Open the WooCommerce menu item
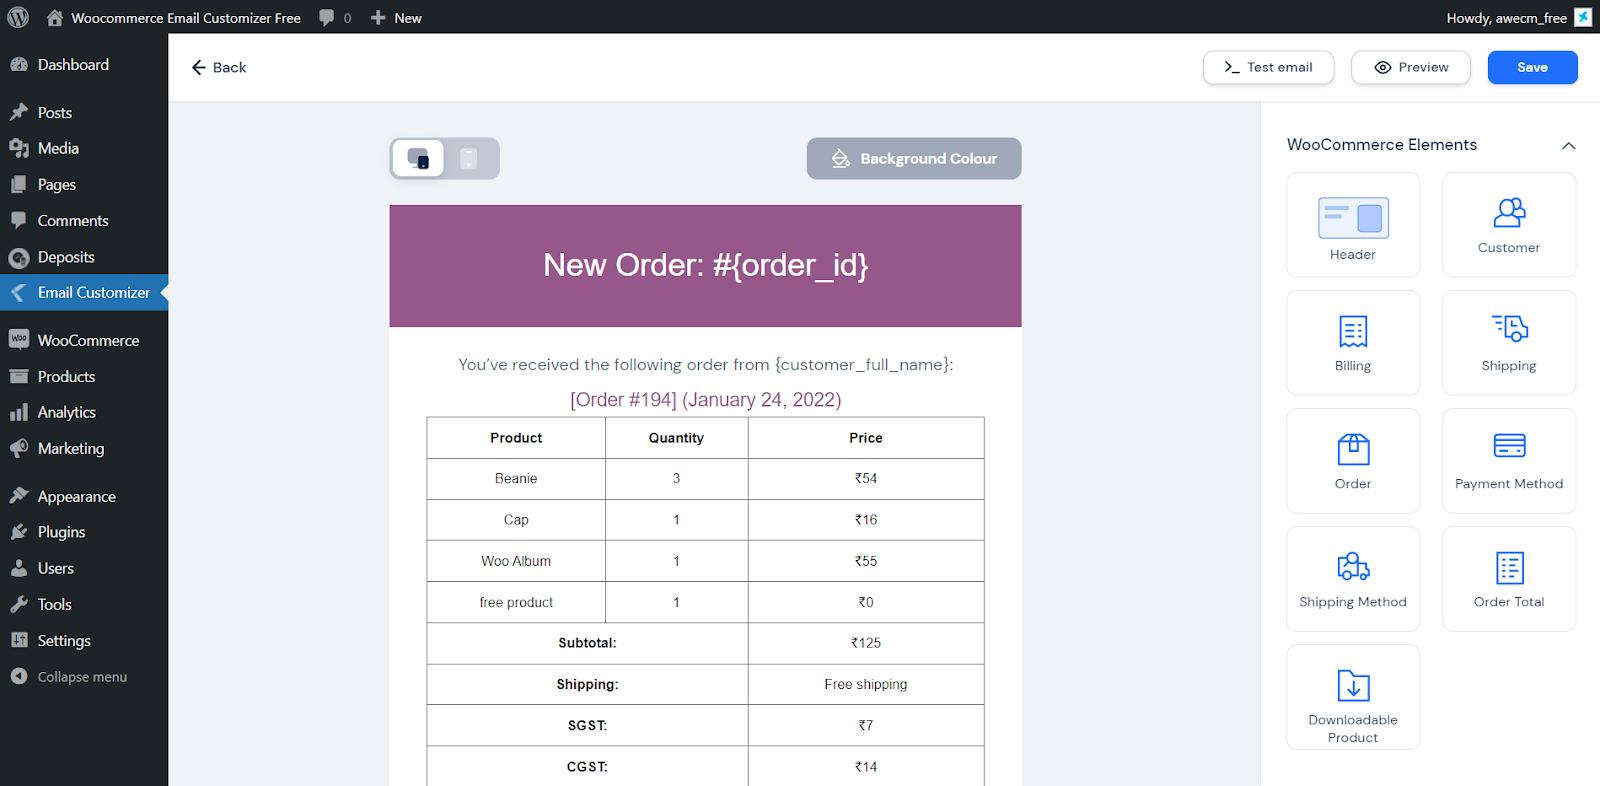1600x786 pixels. pos(84,340)
